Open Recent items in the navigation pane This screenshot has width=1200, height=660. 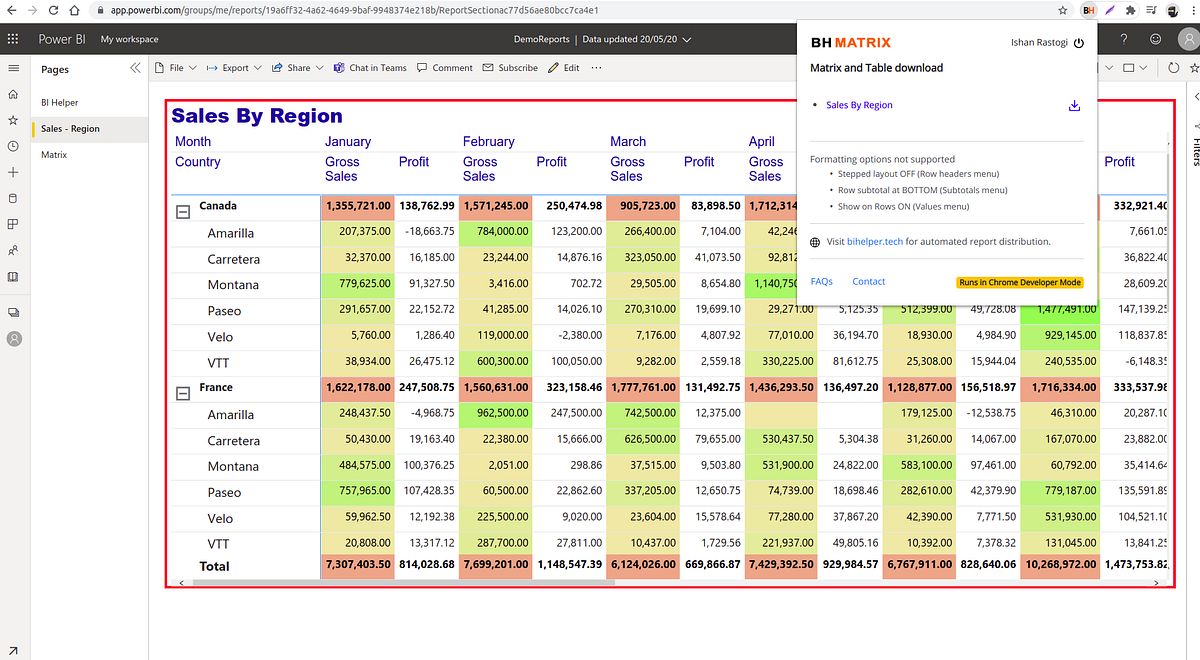point(14,147)
